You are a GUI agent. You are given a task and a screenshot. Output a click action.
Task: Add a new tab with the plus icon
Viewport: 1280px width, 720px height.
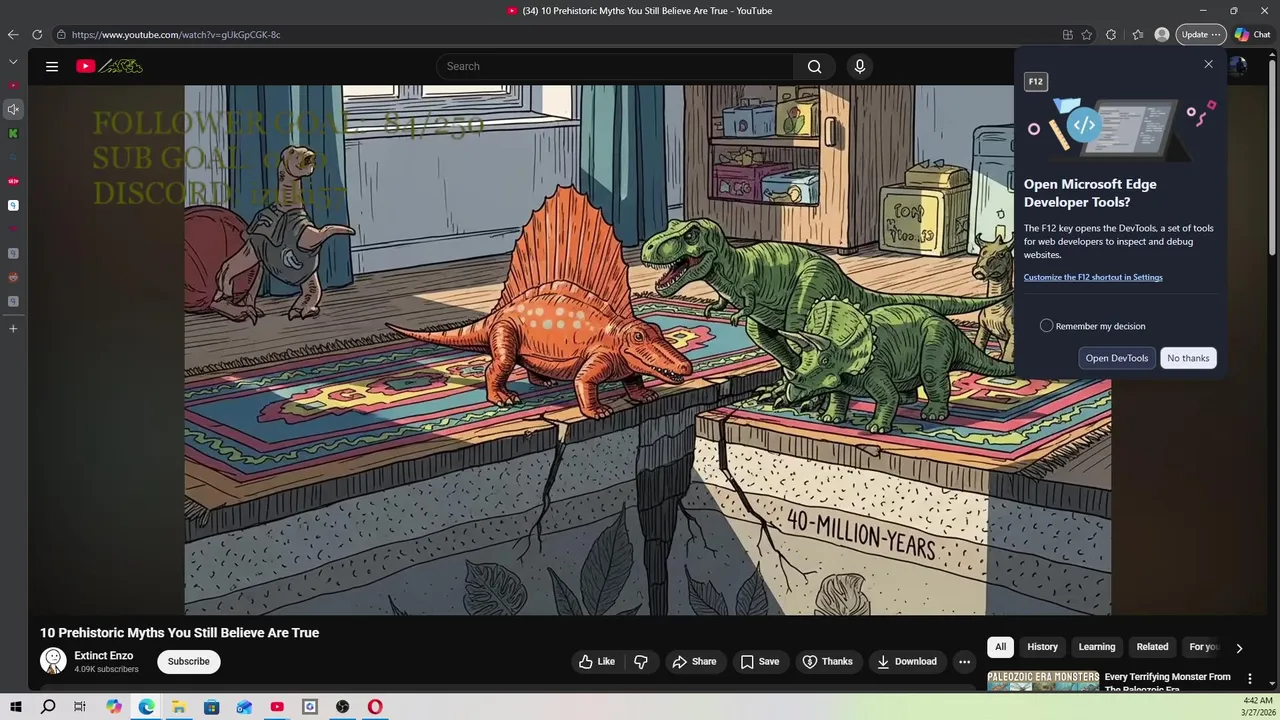click(x=13, y=328)
